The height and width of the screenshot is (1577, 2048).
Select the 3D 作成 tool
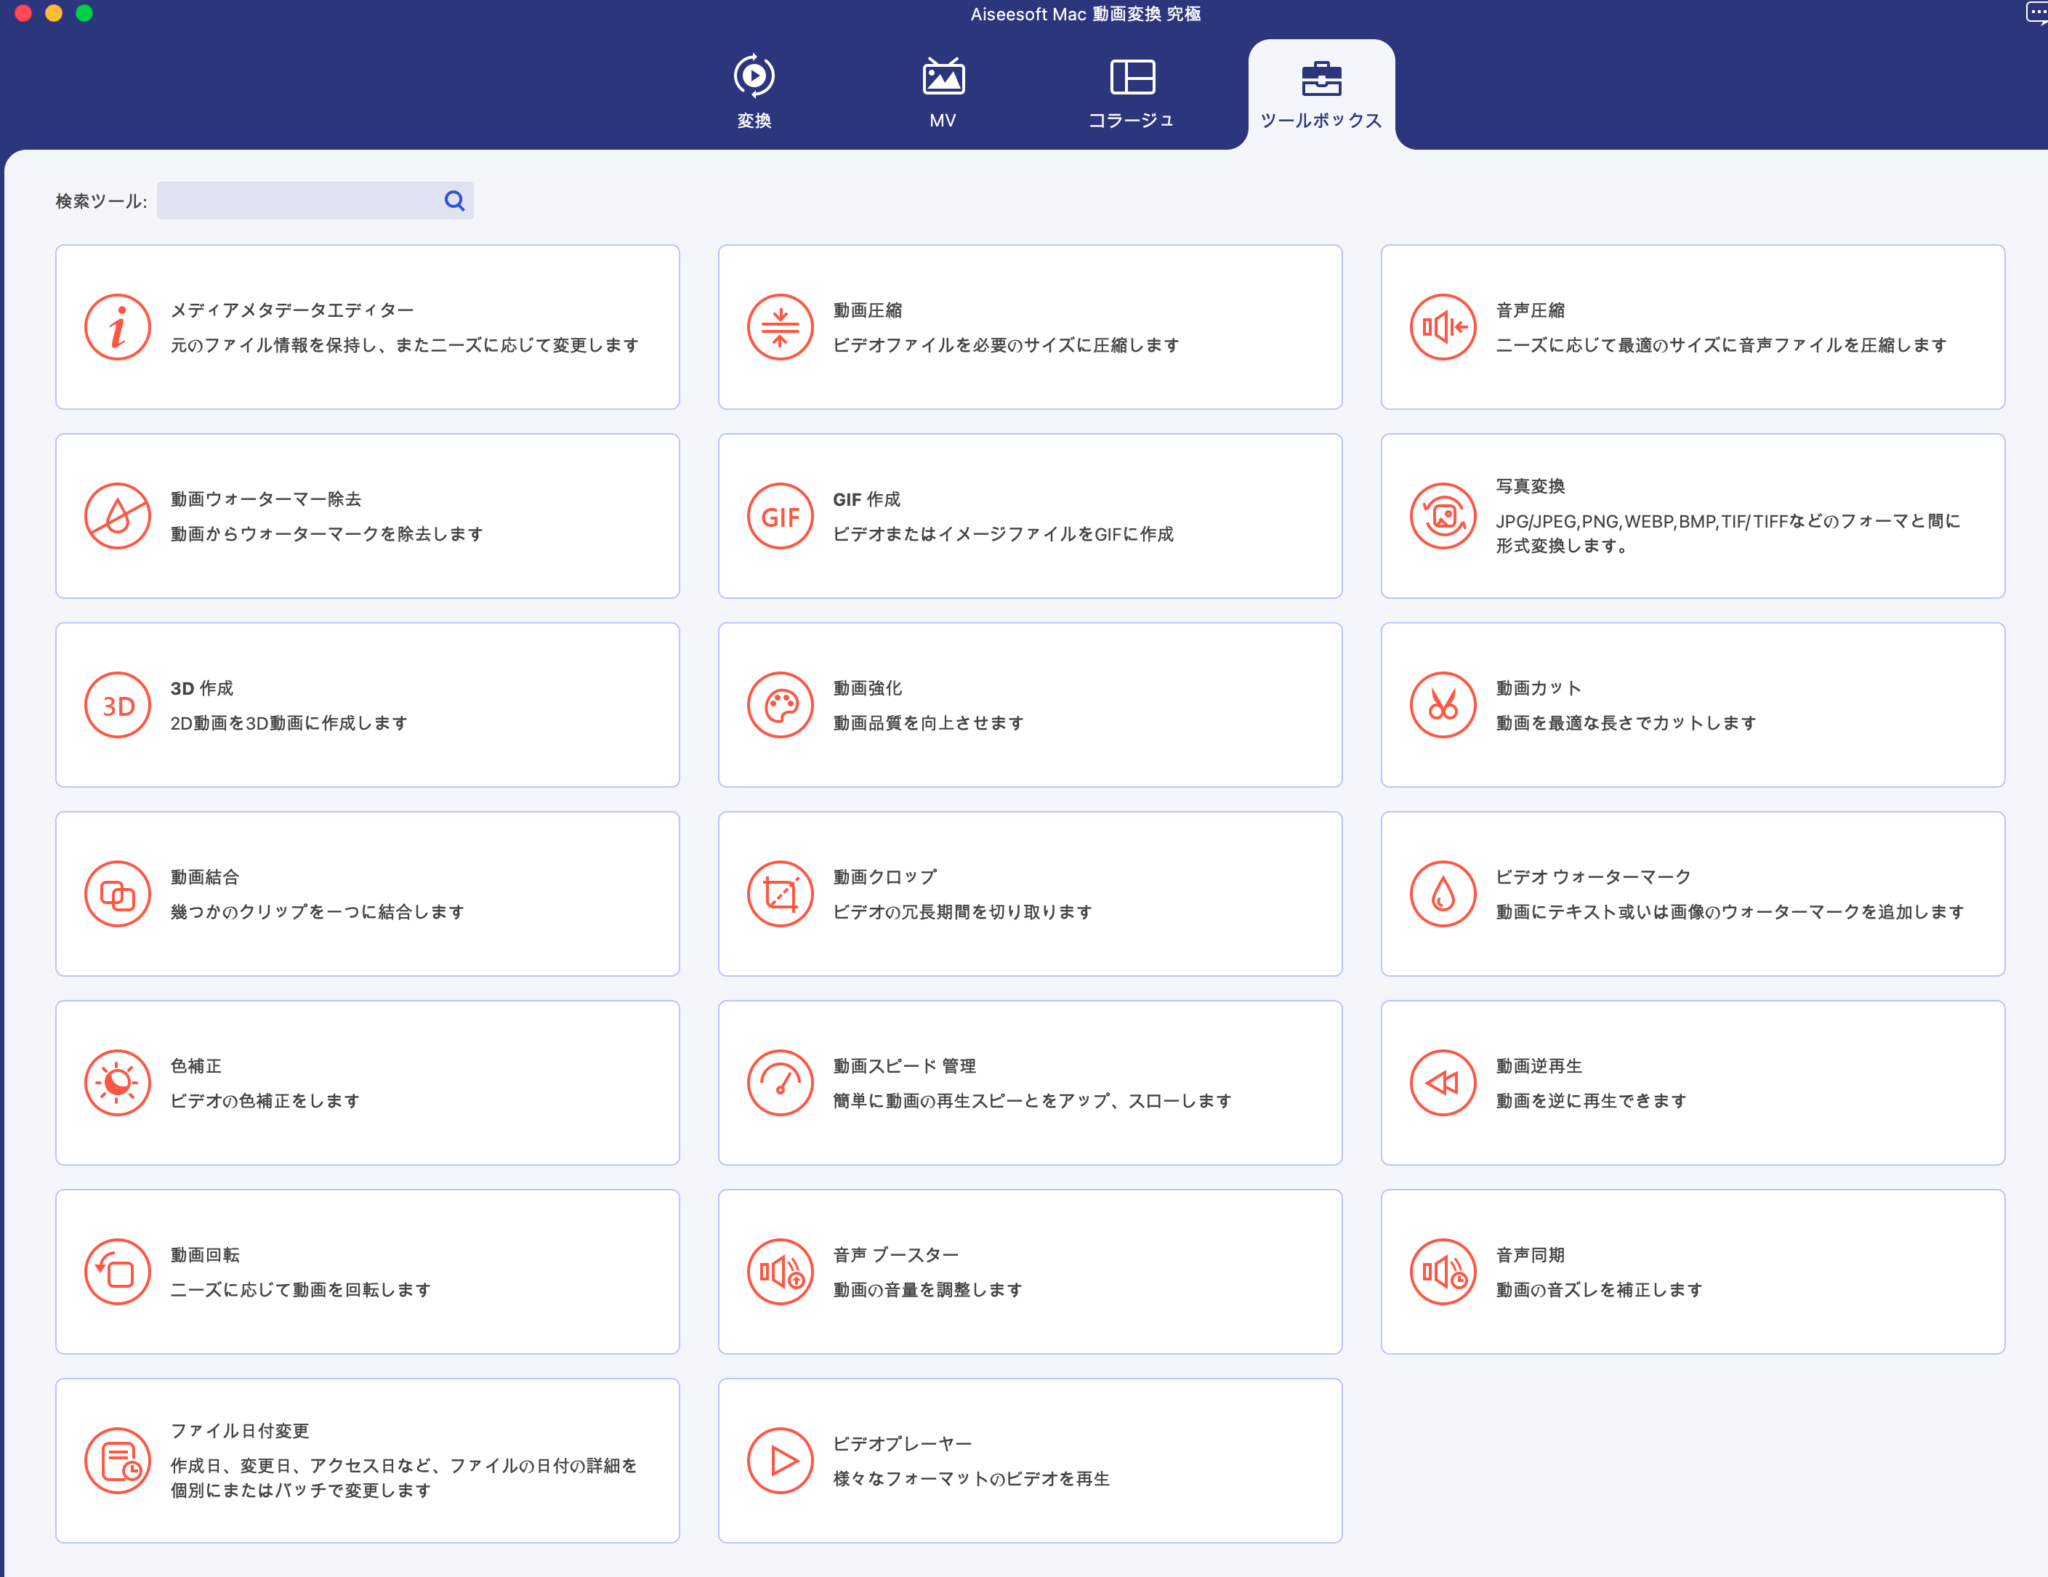click(x=367, y=704)
